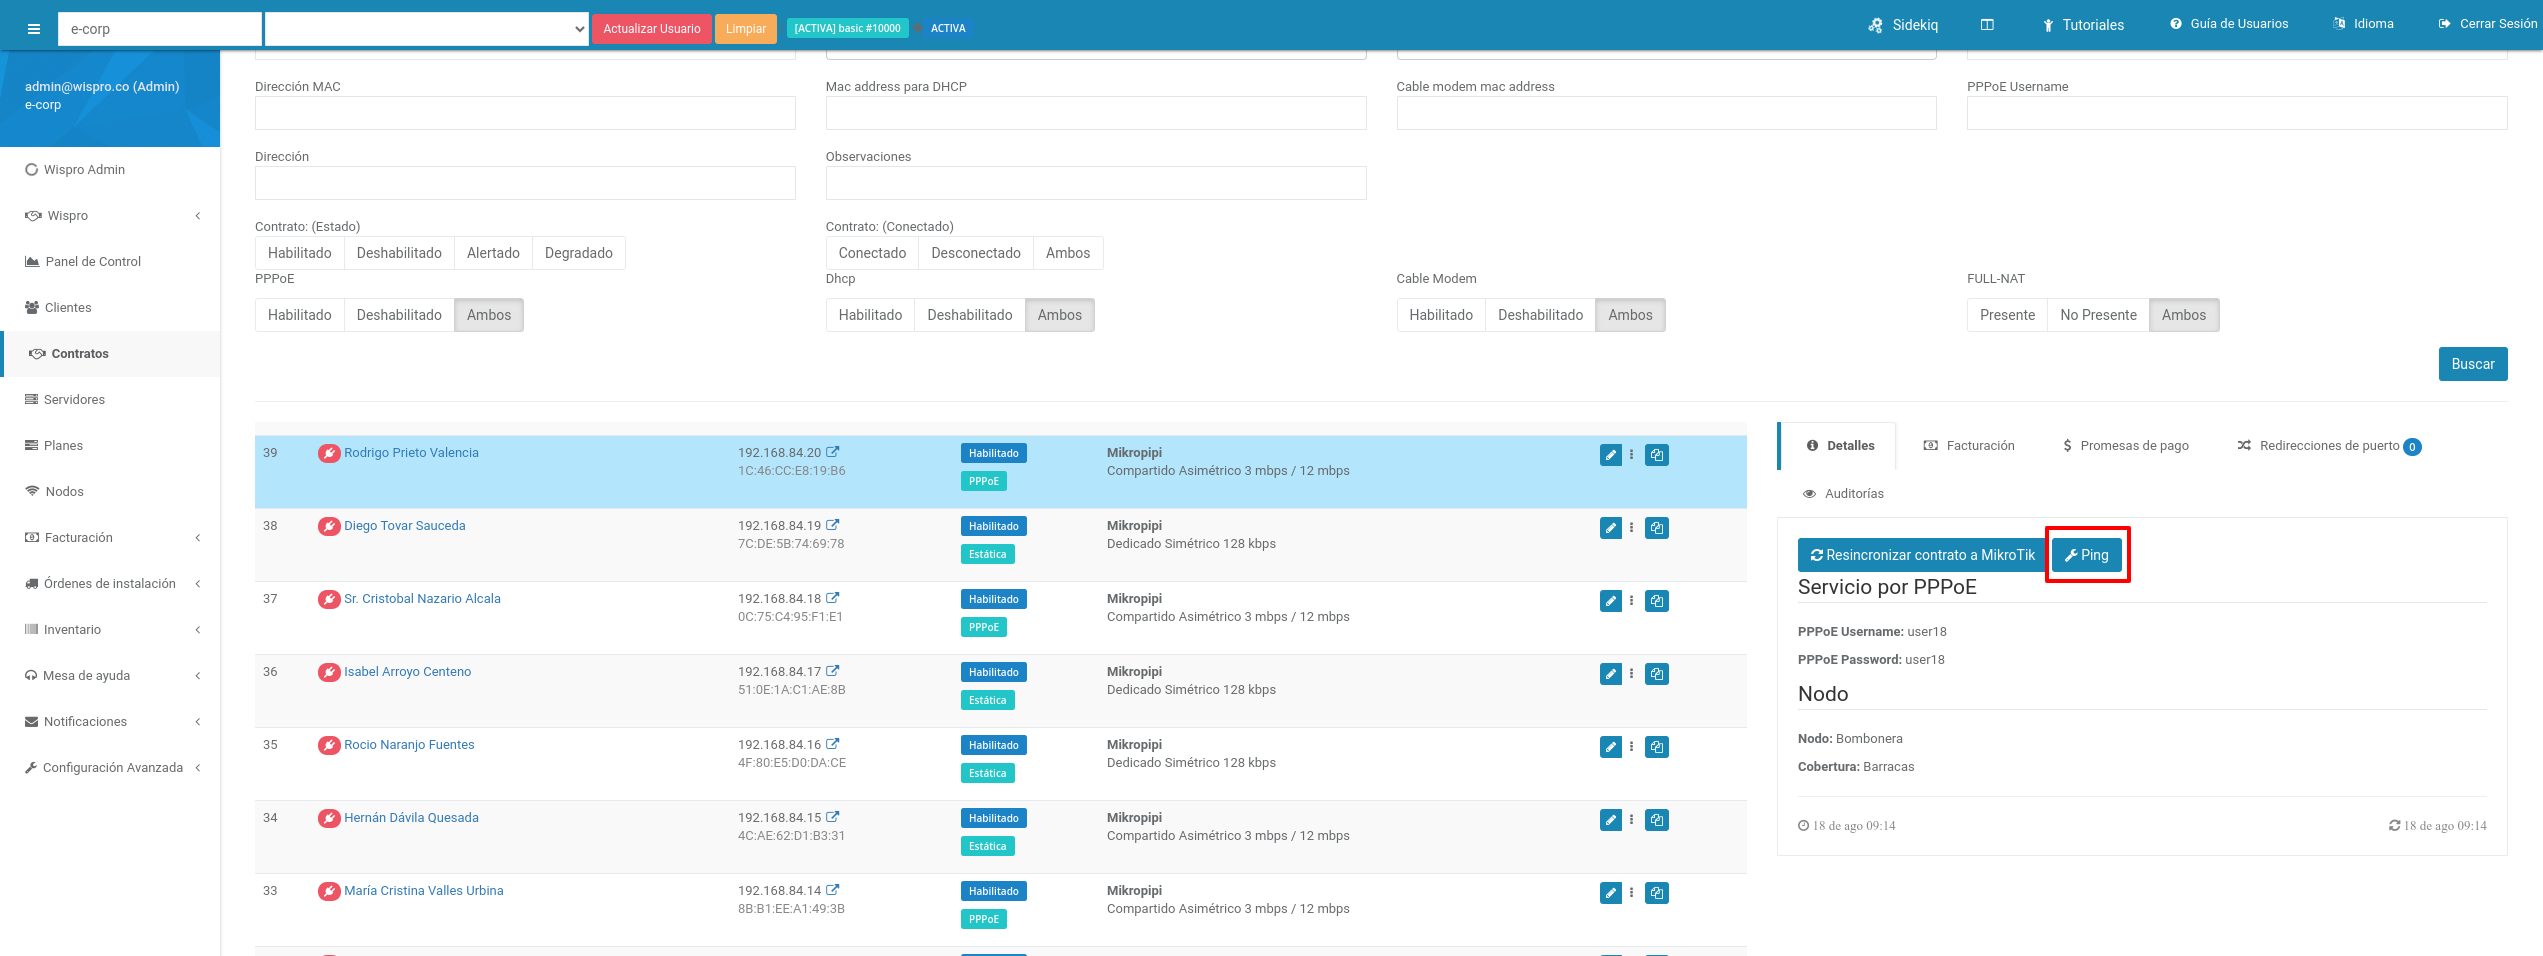Expand the Wispro sidebar menu

[110, 216]
